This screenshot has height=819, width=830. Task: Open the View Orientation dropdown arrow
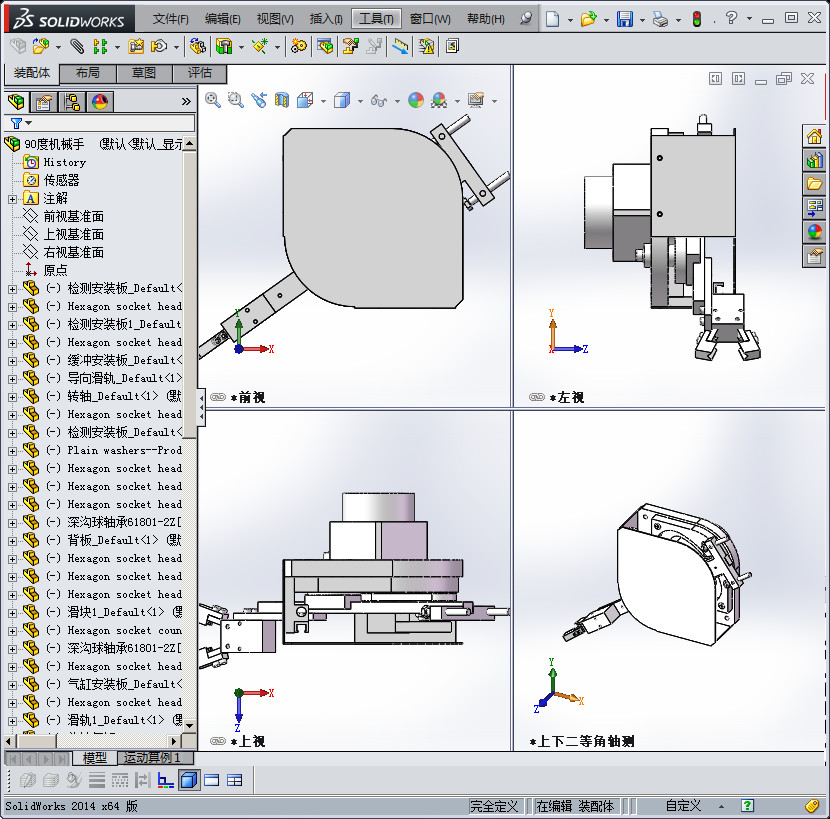pyautogui.click(x=323, y=101)
